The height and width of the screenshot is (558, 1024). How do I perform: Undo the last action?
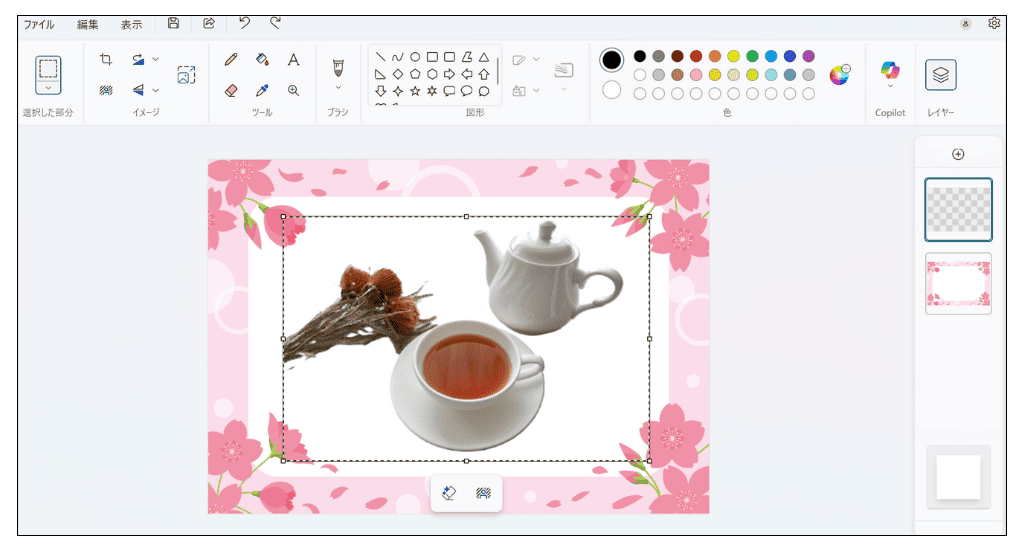click(244, 23)
